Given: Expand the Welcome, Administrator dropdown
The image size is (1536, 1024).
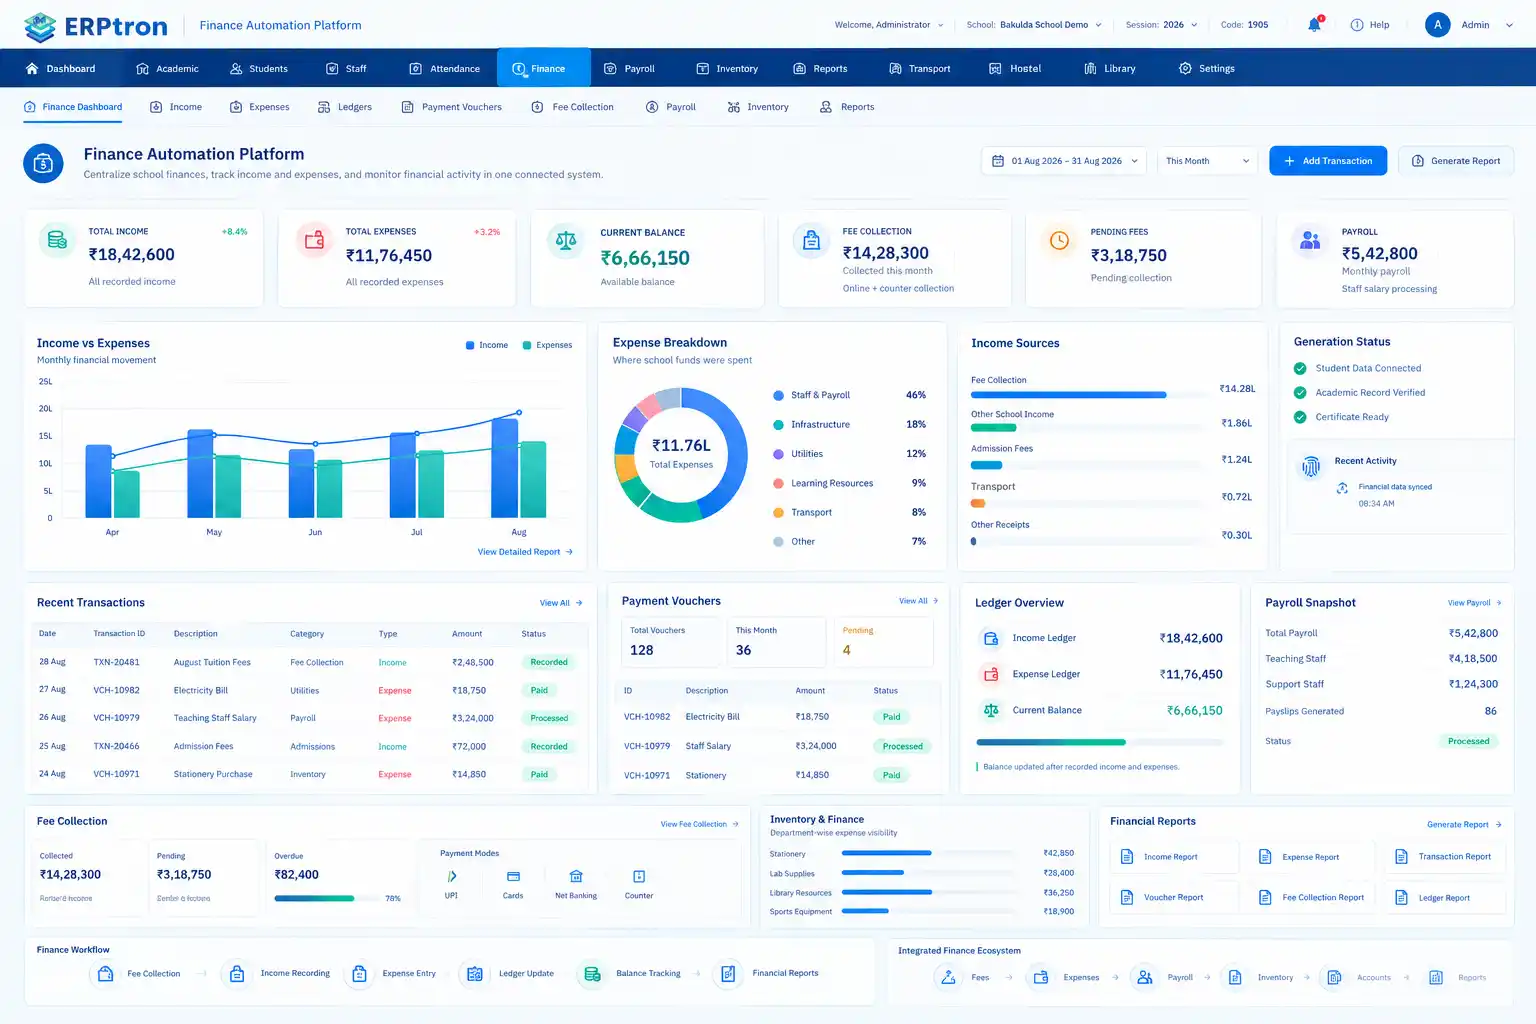Looking at the screenshot, I should point(888,25).
